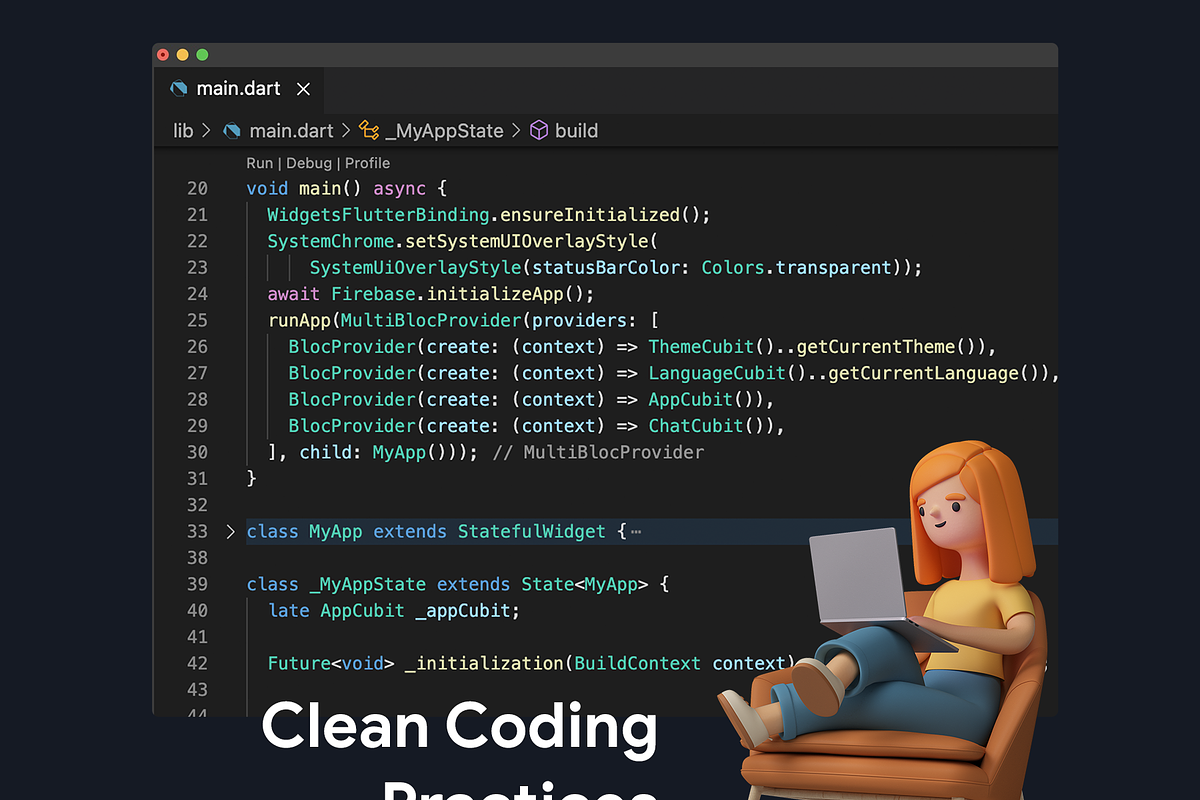Click the 'main' function name on line 20
This screenshot has width=1200, height=800.
[x=320, y=188]
